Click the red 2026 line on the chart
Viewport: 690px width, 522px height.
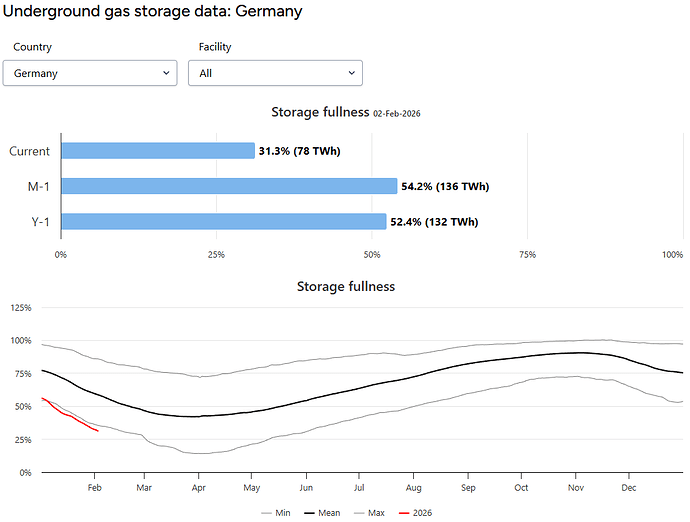tap(72, 416)
